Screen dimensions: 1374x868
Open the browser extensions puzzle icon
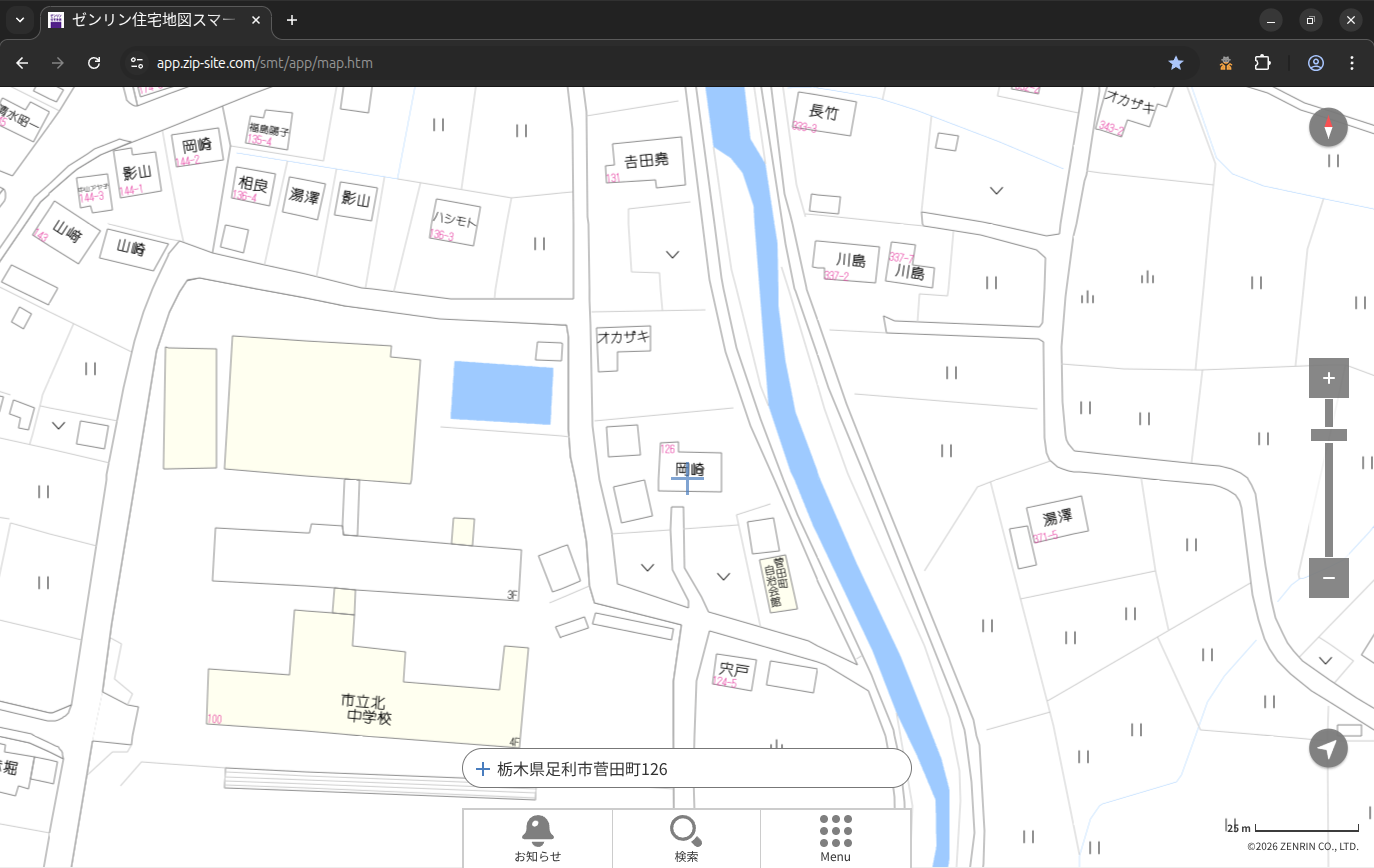click(1262, 63)
